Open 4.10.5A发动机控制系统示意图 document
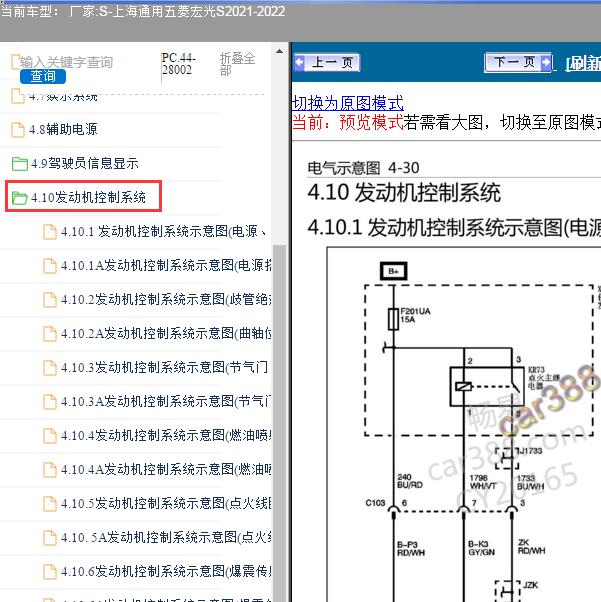 166,537
